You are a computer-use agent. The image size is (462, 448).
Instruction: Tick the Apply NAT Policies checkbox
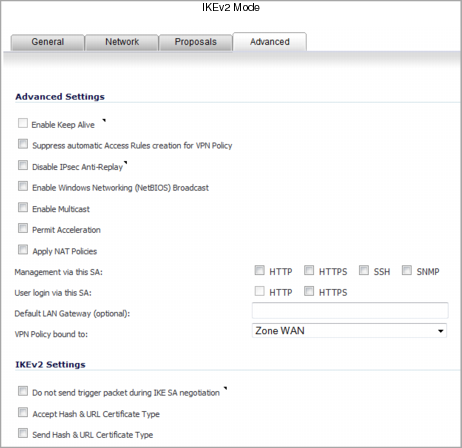click(23, 249)
